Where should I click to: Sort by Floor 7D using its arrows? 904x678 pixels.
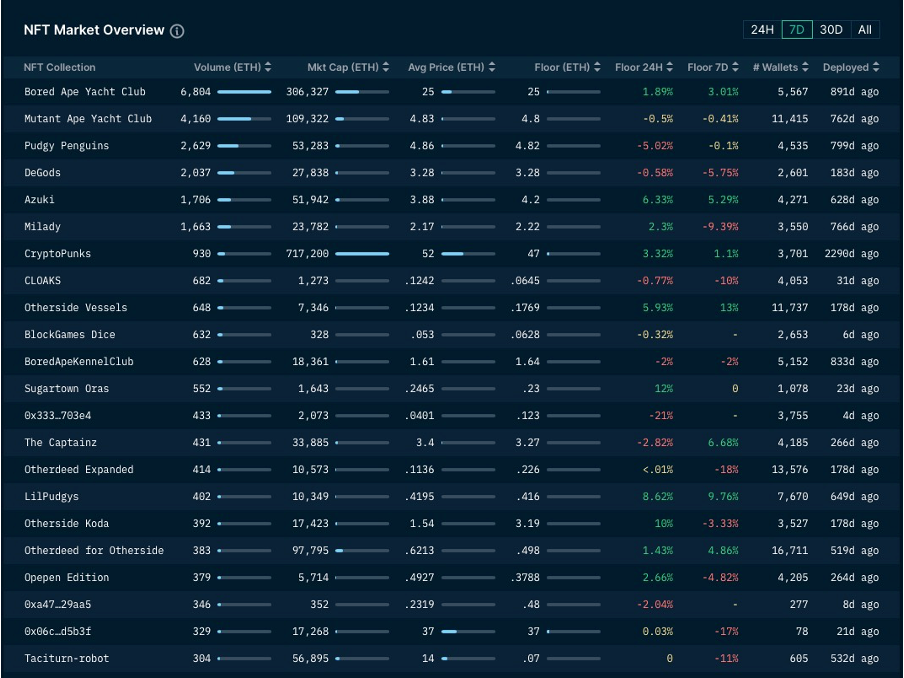pos(735,67)
